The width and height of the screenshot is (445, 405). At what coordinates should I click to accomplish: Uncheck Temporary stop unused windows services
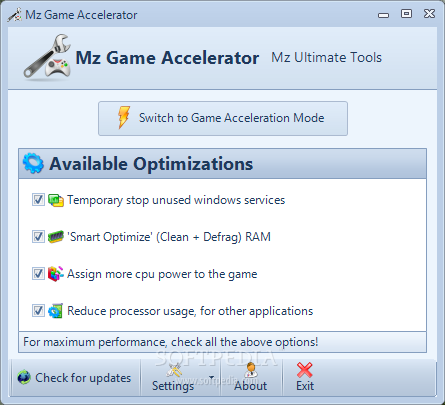tap(38, 200)
